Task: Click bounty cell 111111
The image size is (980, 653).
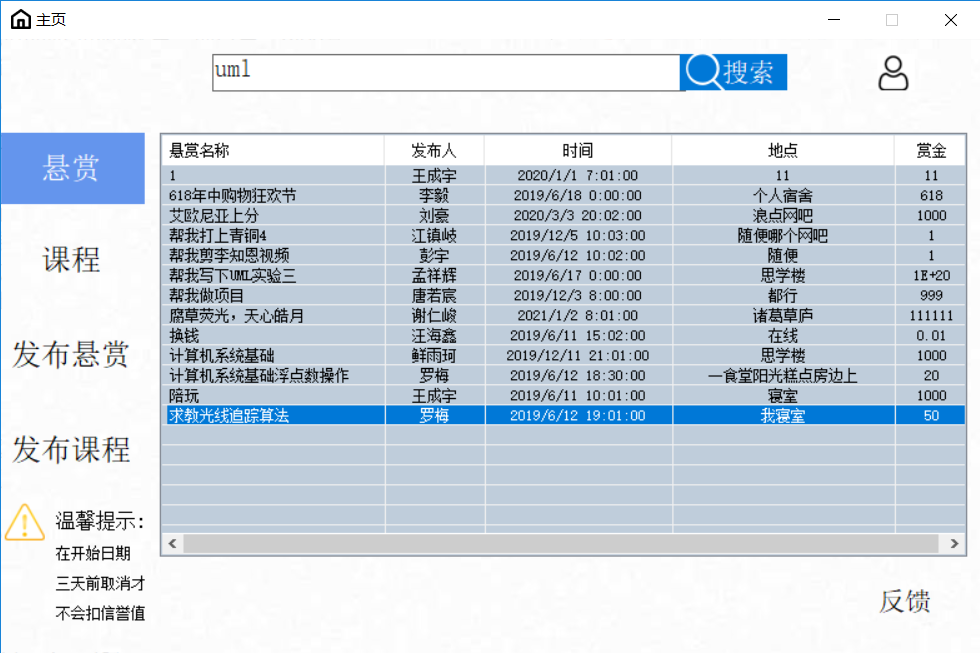Action: tap(931, 316)
